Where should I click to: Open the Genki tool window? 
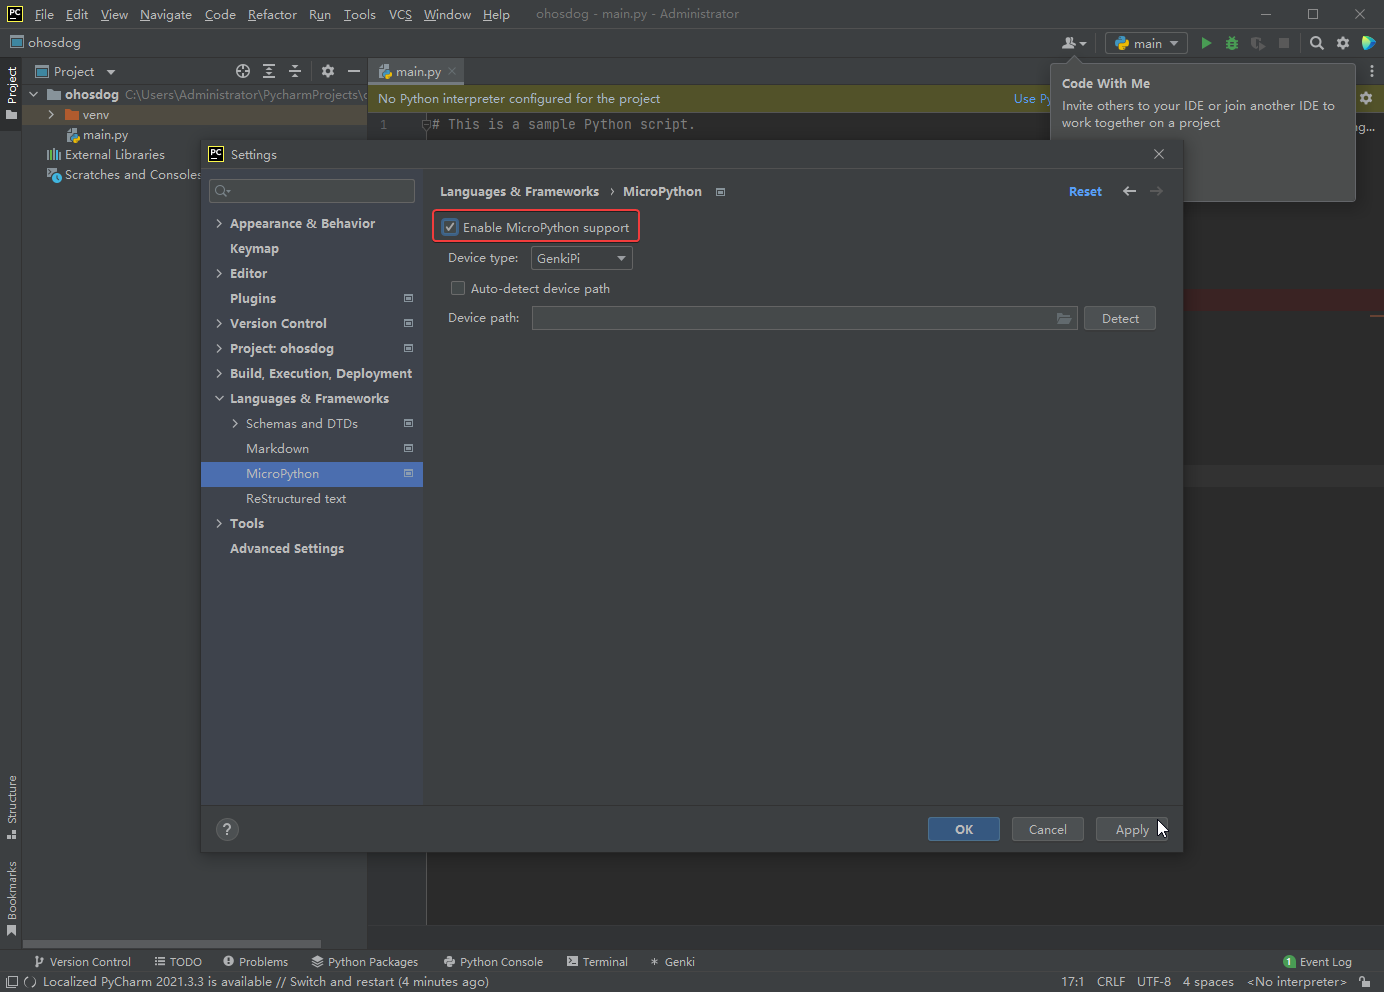click(672, 962)
